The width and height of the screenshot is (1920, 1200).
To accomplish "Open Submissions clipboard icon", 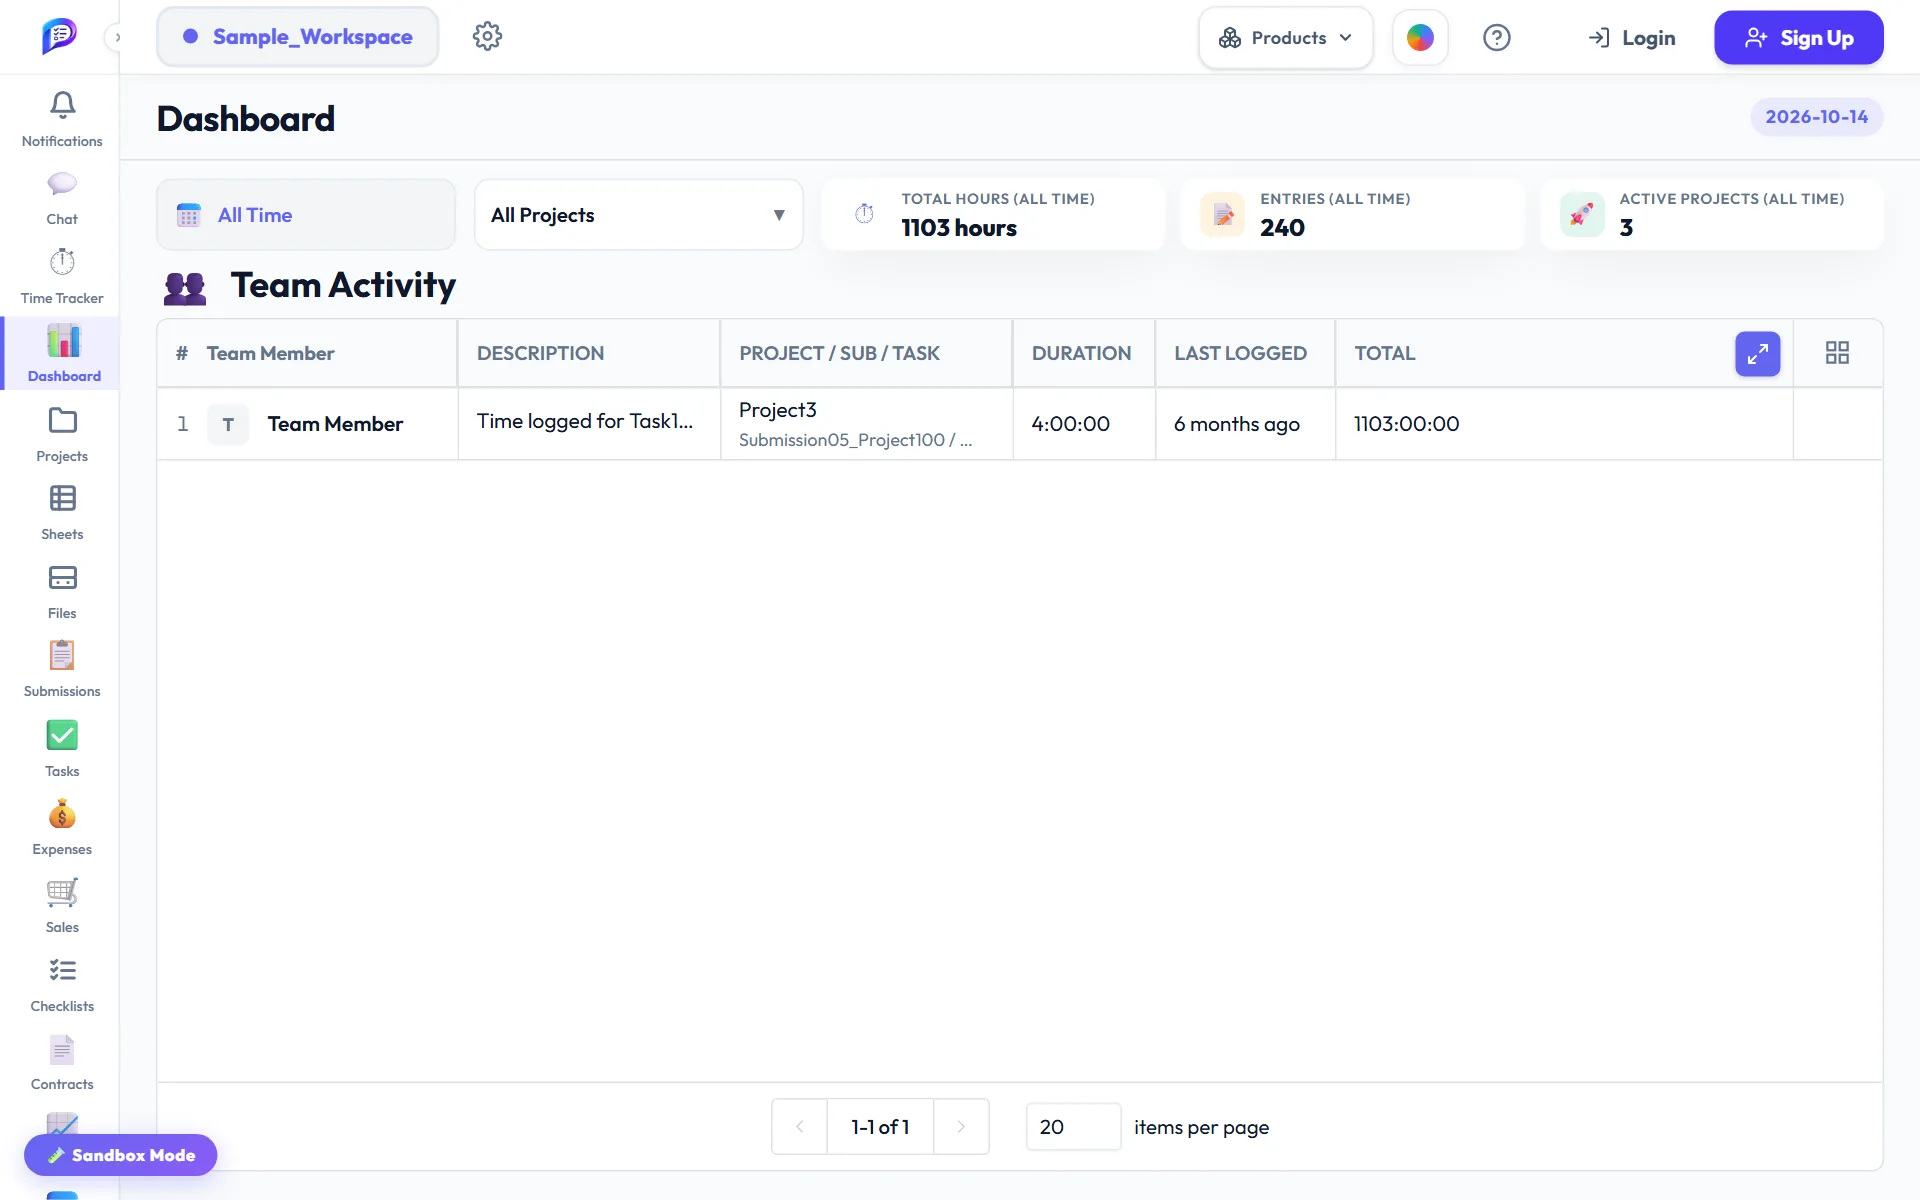I will click(62, 656).
